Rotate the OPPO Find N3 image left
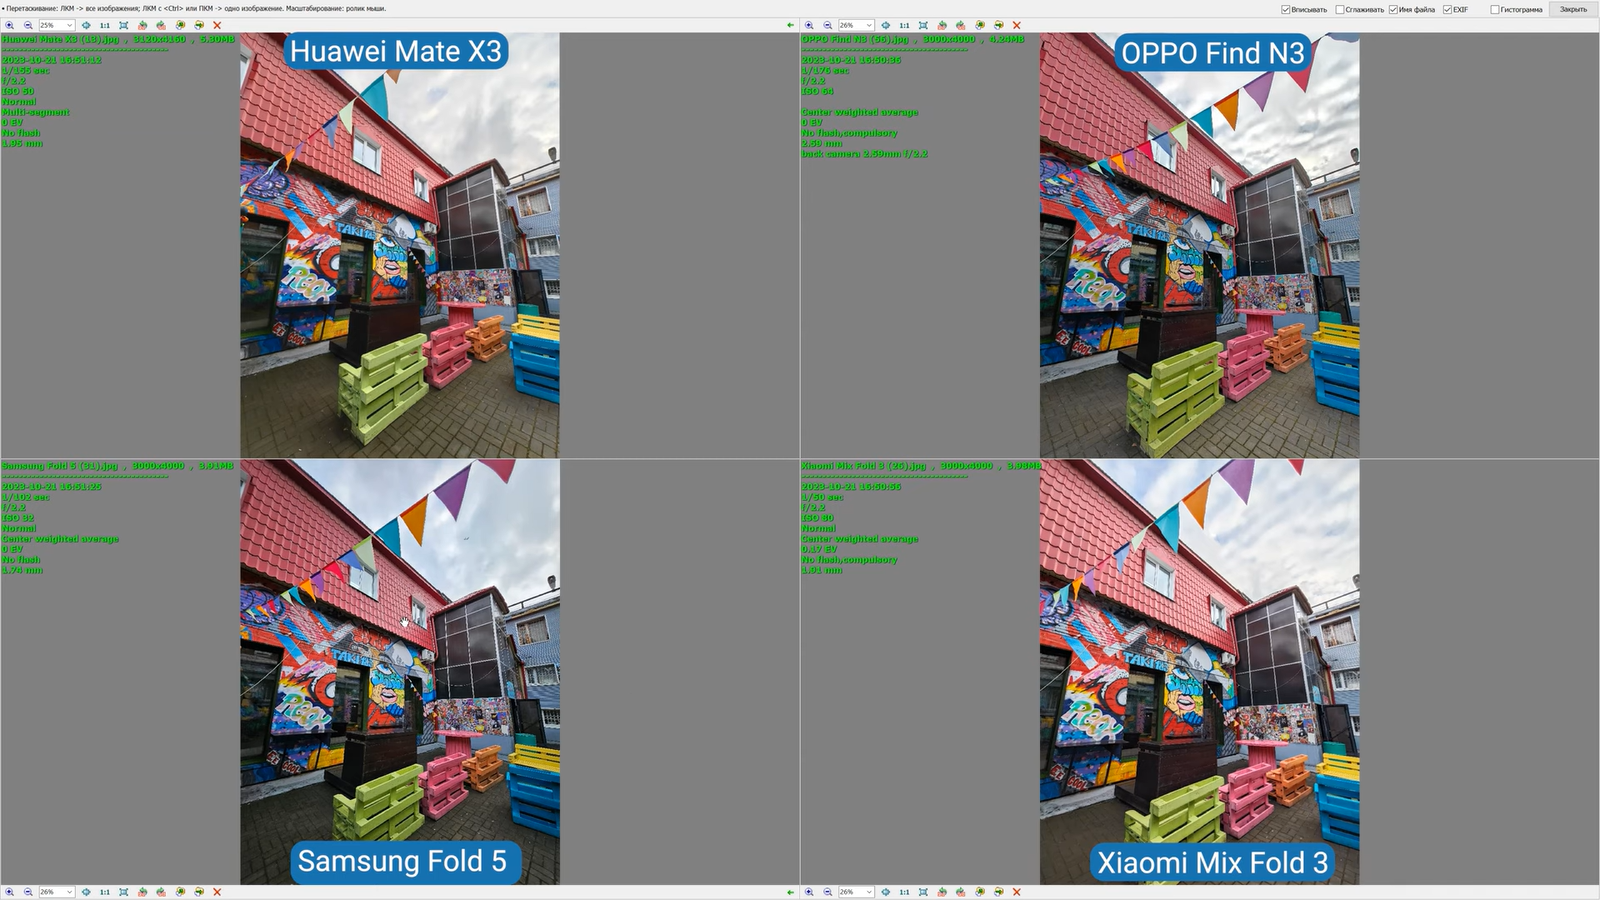 [x=943, y=25]
